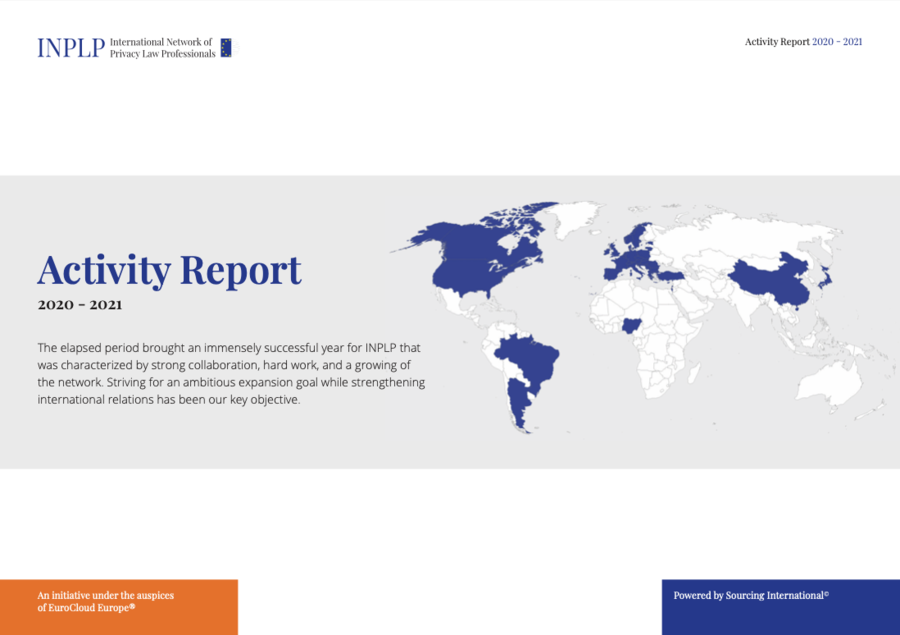Click the Activity Report 2020 - 2021 header text
The width and height of the screenshot is (900, 635).
804,42
